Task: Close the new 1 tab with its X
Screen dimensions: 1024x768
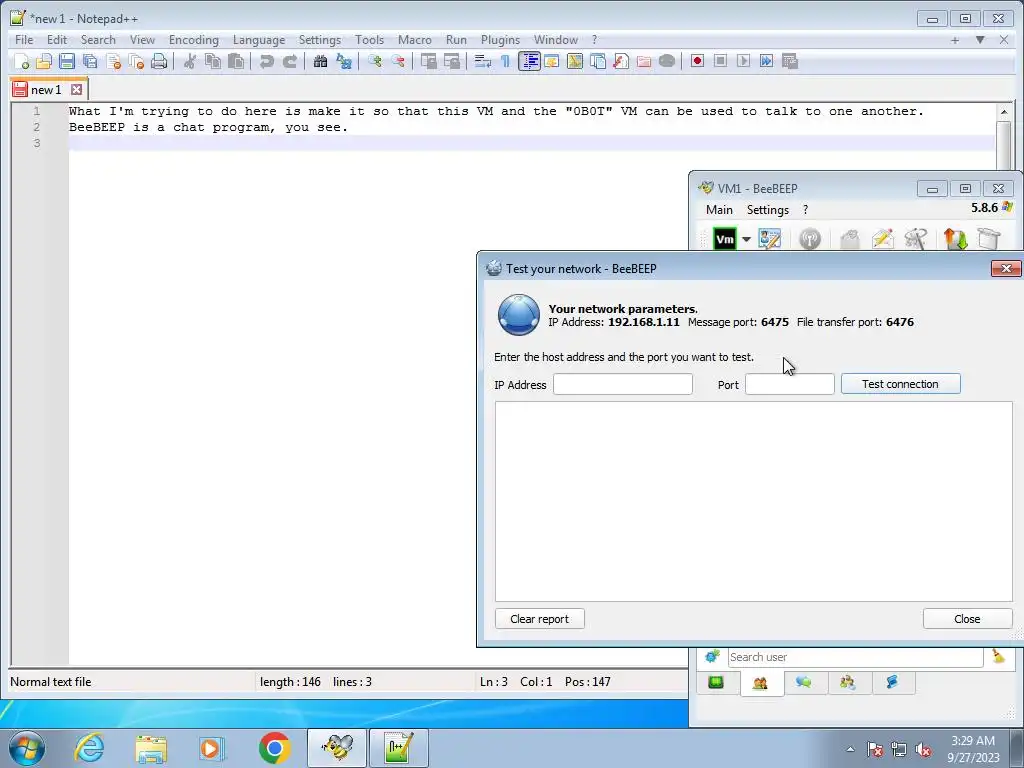Action: click(x=76, y=89)
